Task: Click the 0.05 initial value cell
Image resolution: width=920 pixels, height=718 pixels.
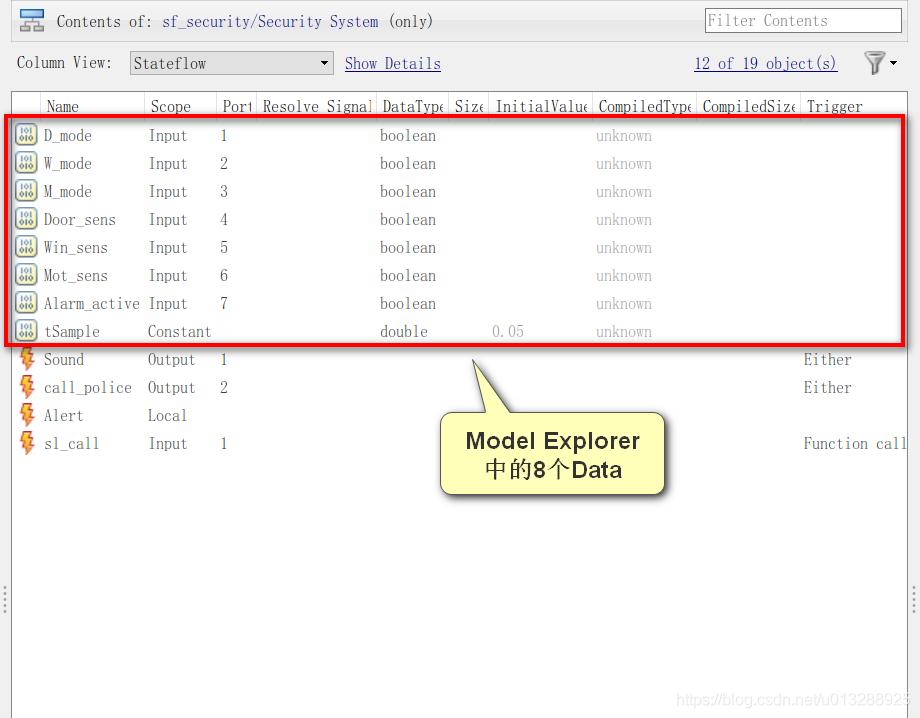Action: 508,331
